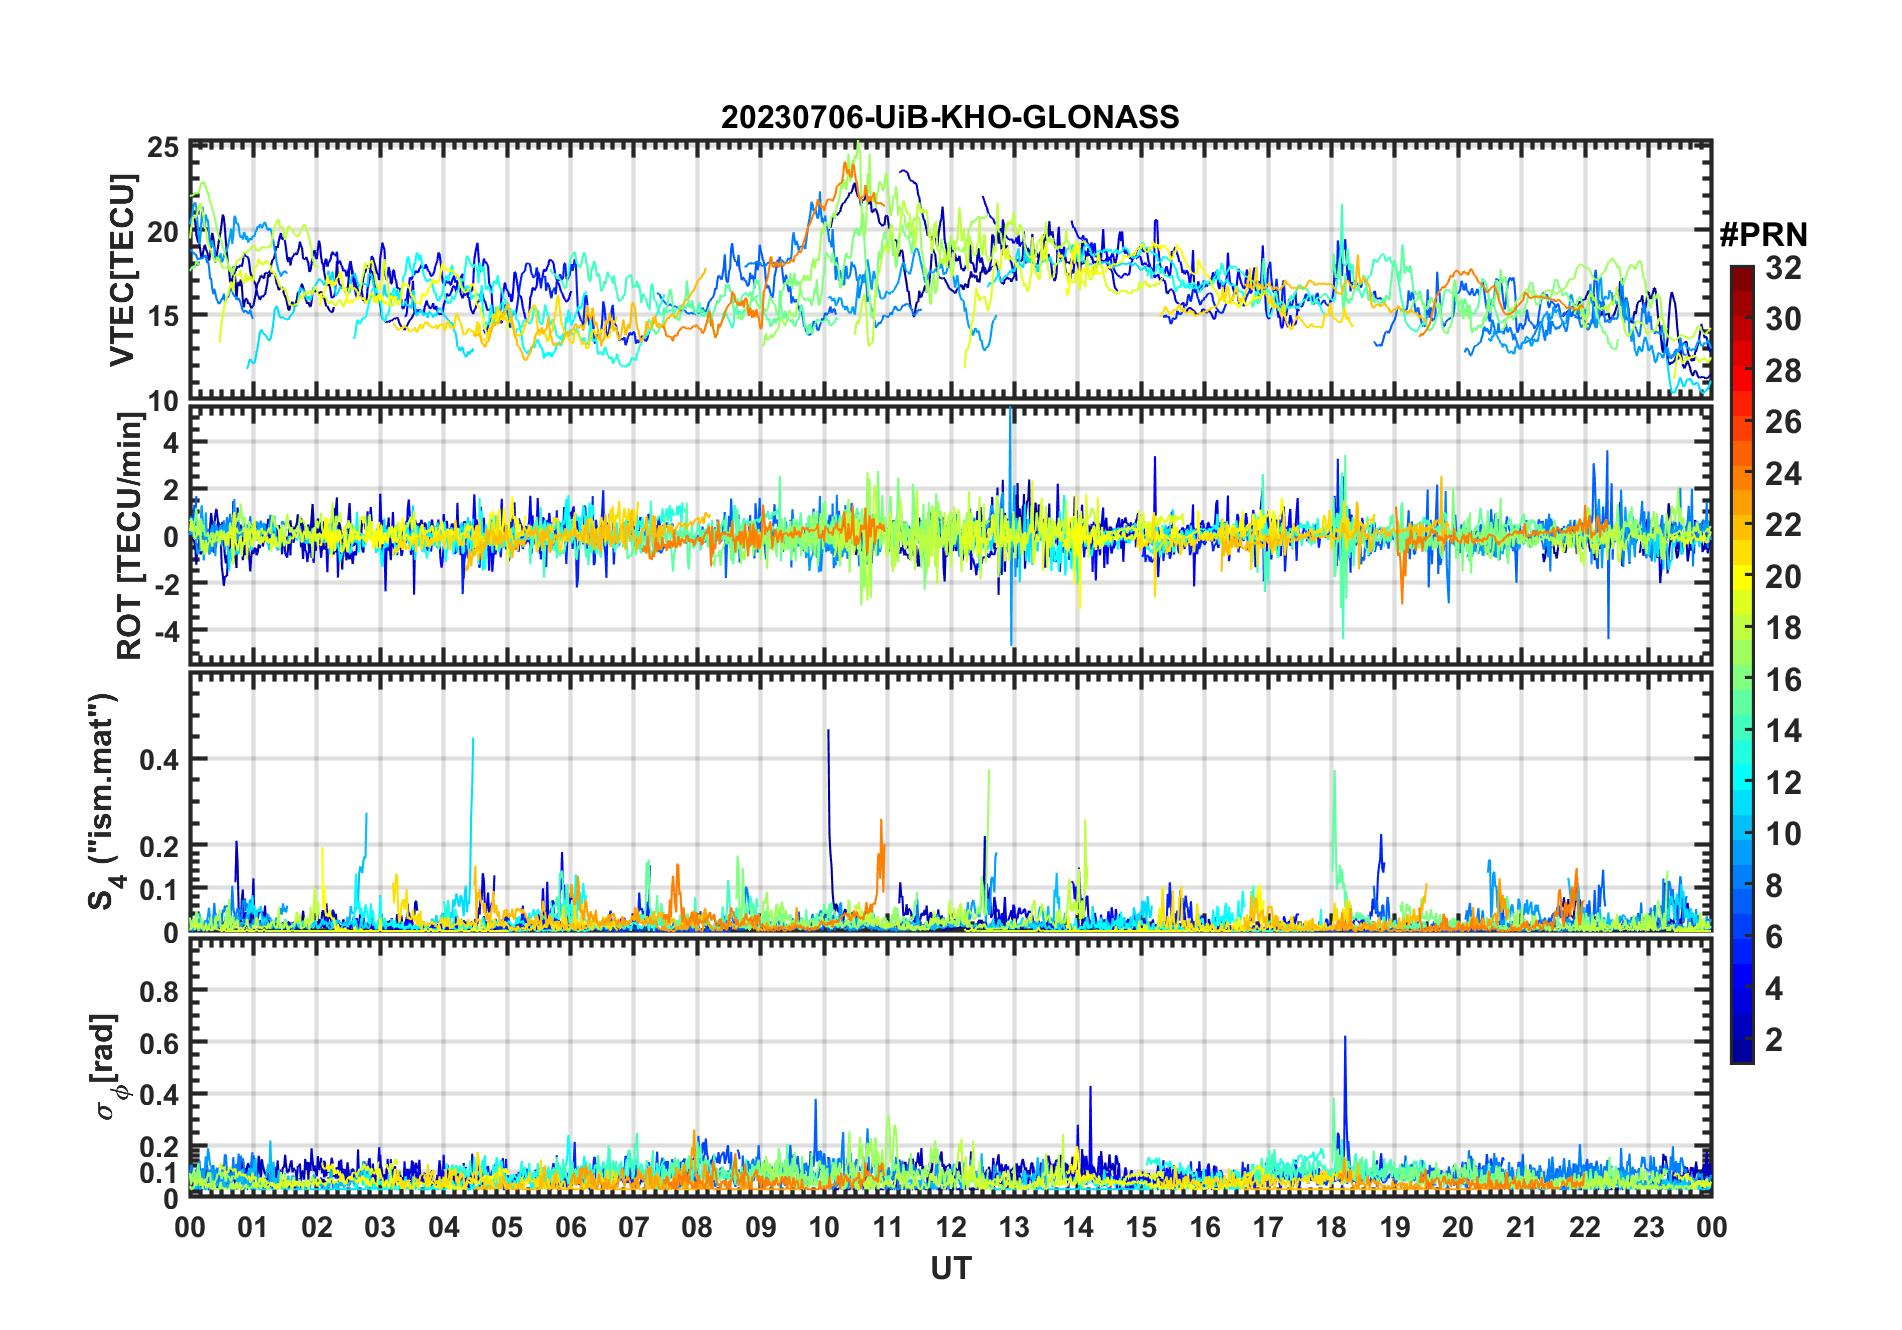Click the ROT [TECU/min] y-axis label
Viewport: 1902px width, 1330px height.
click(129, 535)
